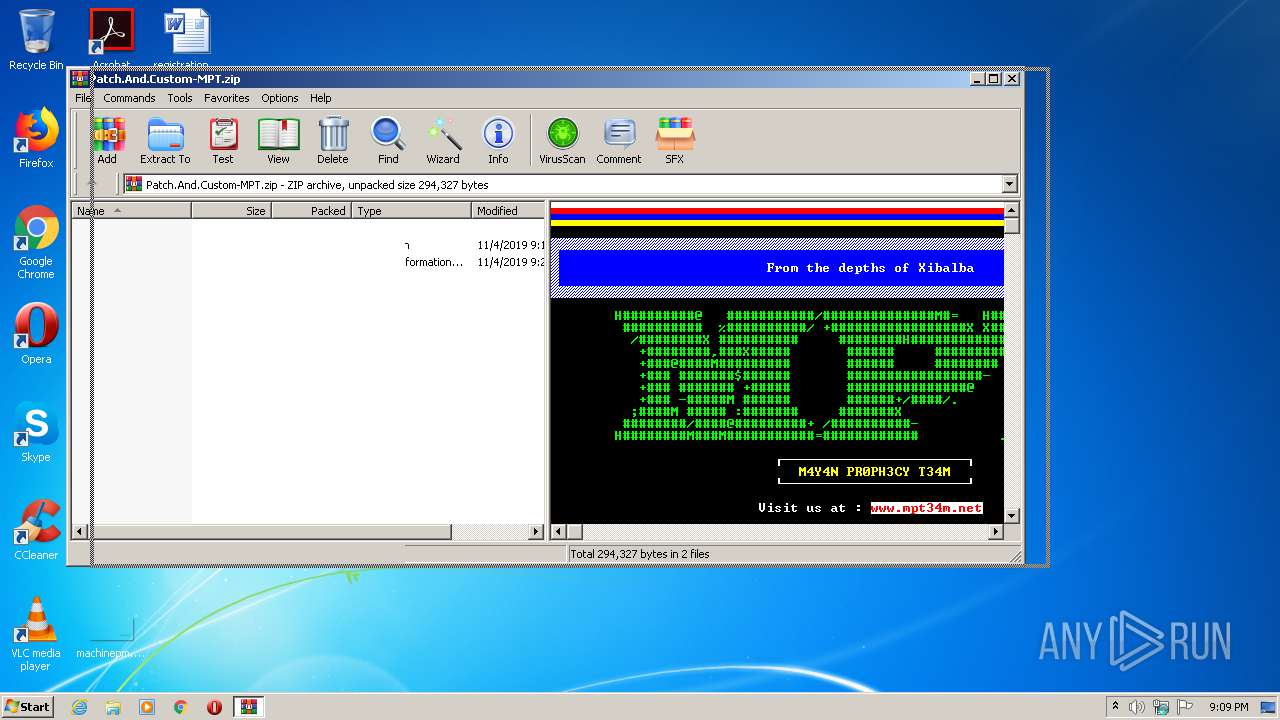Screen dimensions: 1280x720
Task: Run Test on the archive
Action: click(x=223, y=141)
